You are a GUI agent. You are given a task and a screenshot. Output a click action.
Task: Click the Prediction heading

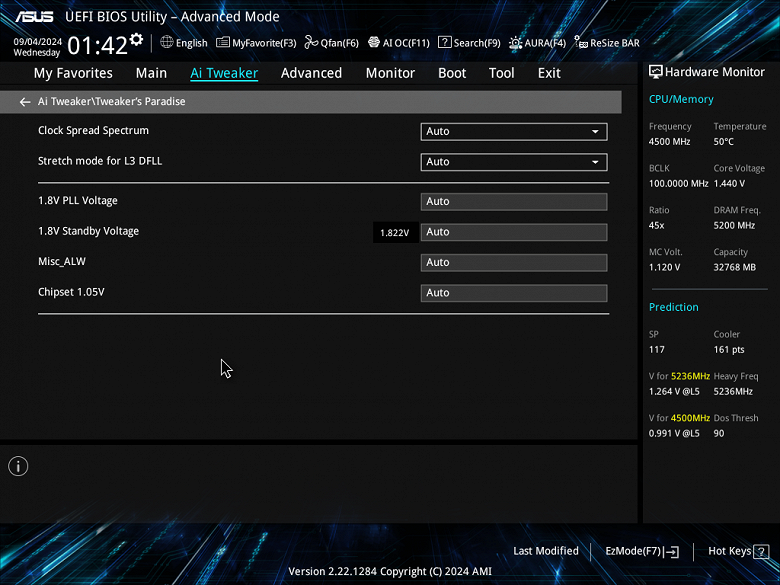674,307
